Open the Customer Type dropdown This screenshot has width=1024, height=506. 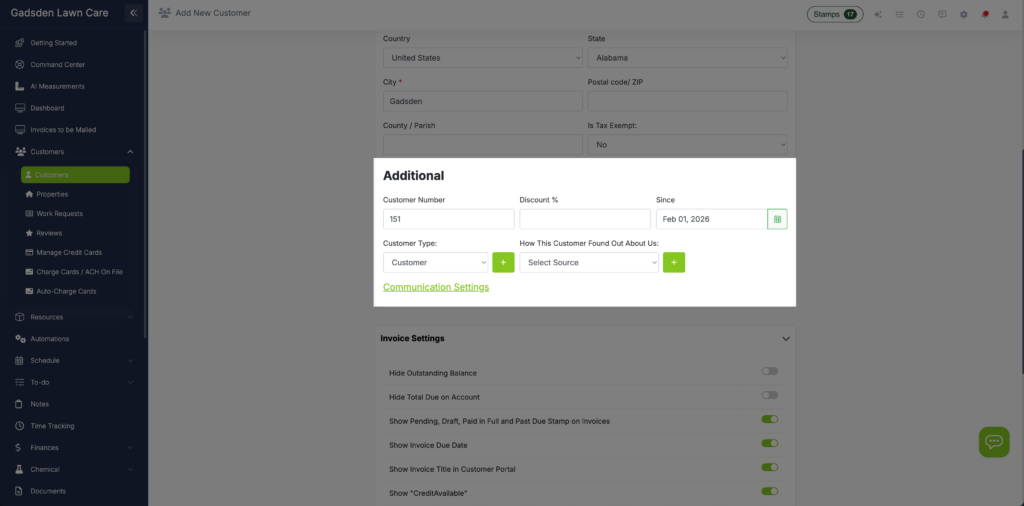[435, 262]
